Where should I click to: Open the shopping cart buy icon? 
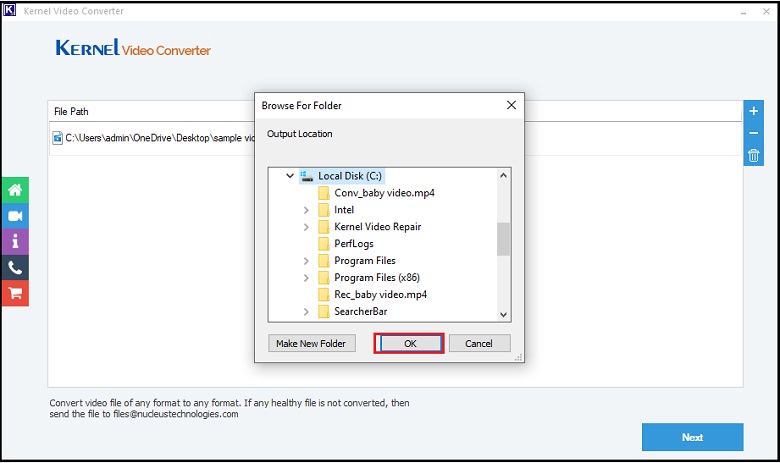click(15, 293)
